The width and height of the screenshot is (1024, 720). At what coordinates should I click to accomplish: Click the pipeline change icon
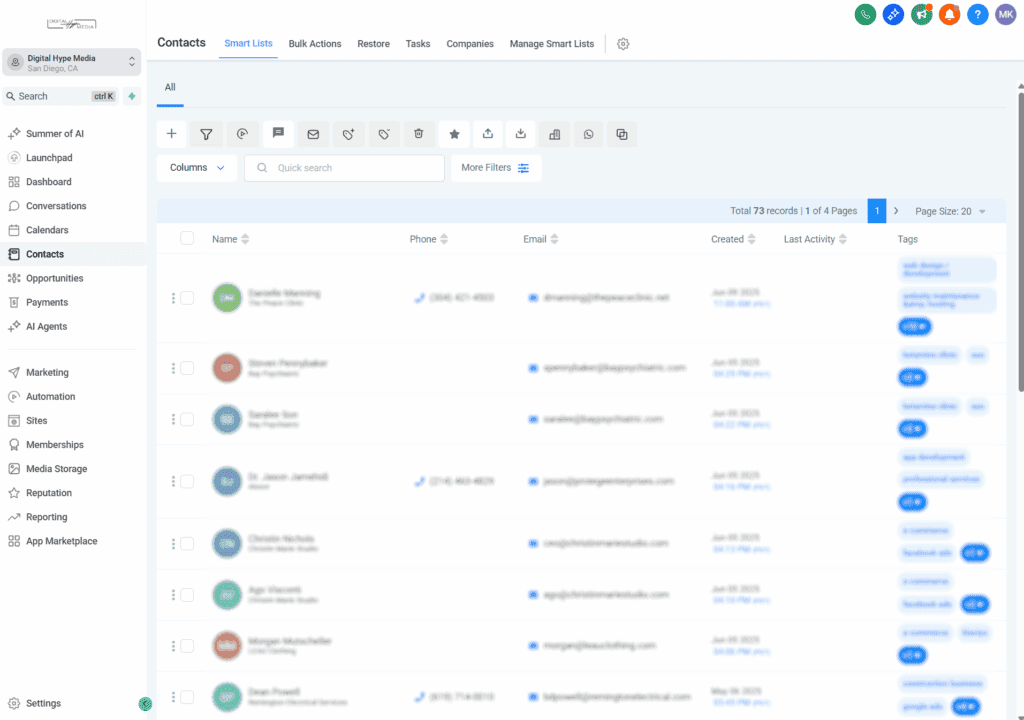tap(242, 134)
